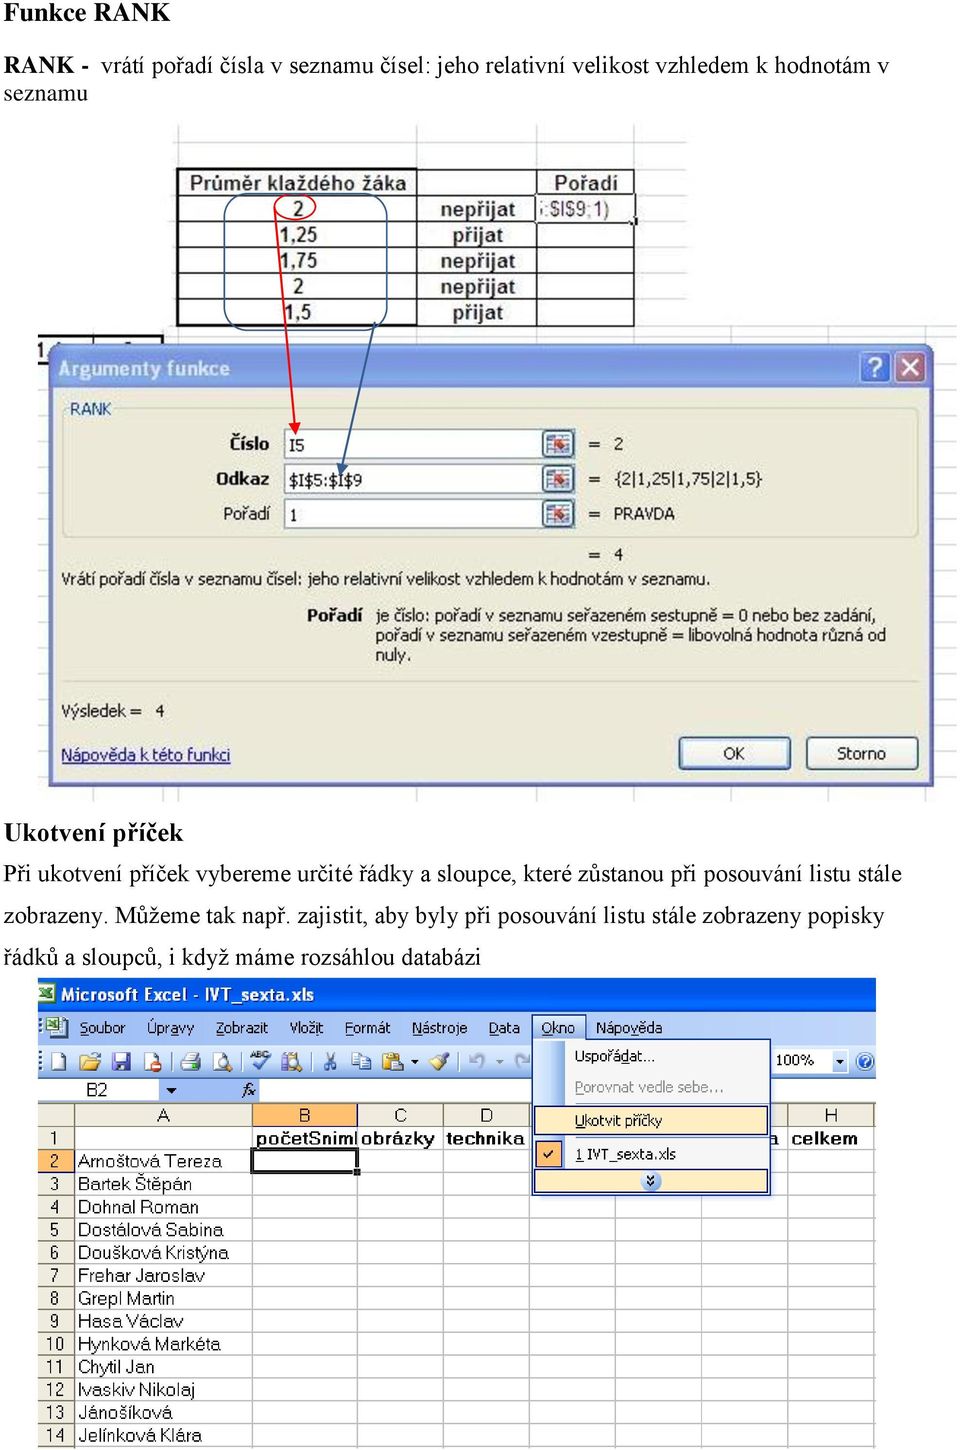Click range selector icon for Pořadí field
The image size is (960, 1450).
click(x=558, y=514)
